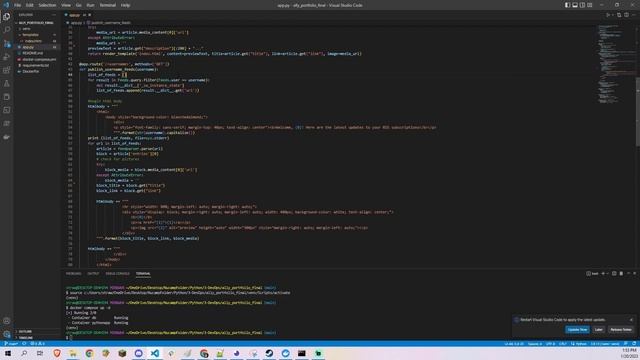
Task: Open the new terminal launch profile dropdown
Action: tap(607, 273)
